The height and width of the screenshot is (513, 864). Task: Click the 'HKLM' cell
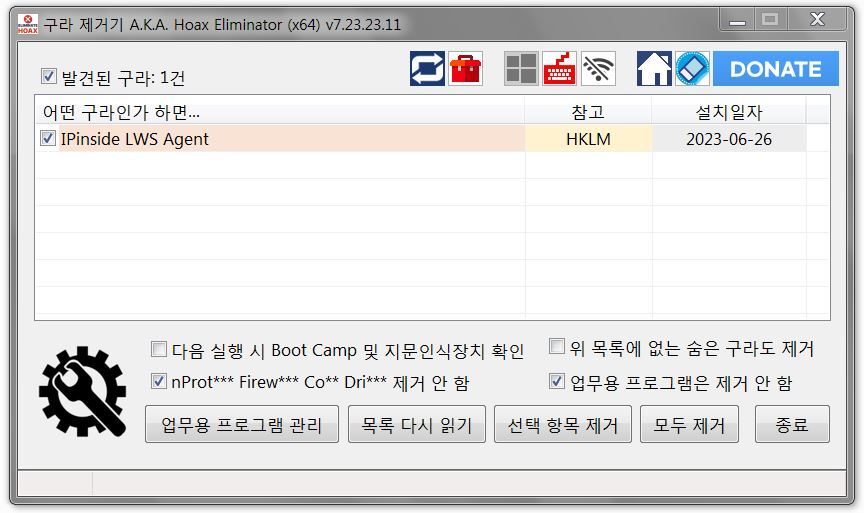588,139
